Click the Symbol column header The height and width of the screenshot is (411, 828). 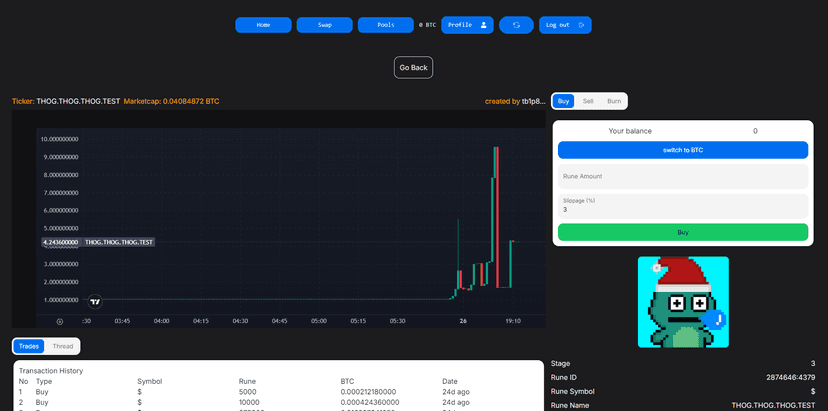(x=149, y=381)
